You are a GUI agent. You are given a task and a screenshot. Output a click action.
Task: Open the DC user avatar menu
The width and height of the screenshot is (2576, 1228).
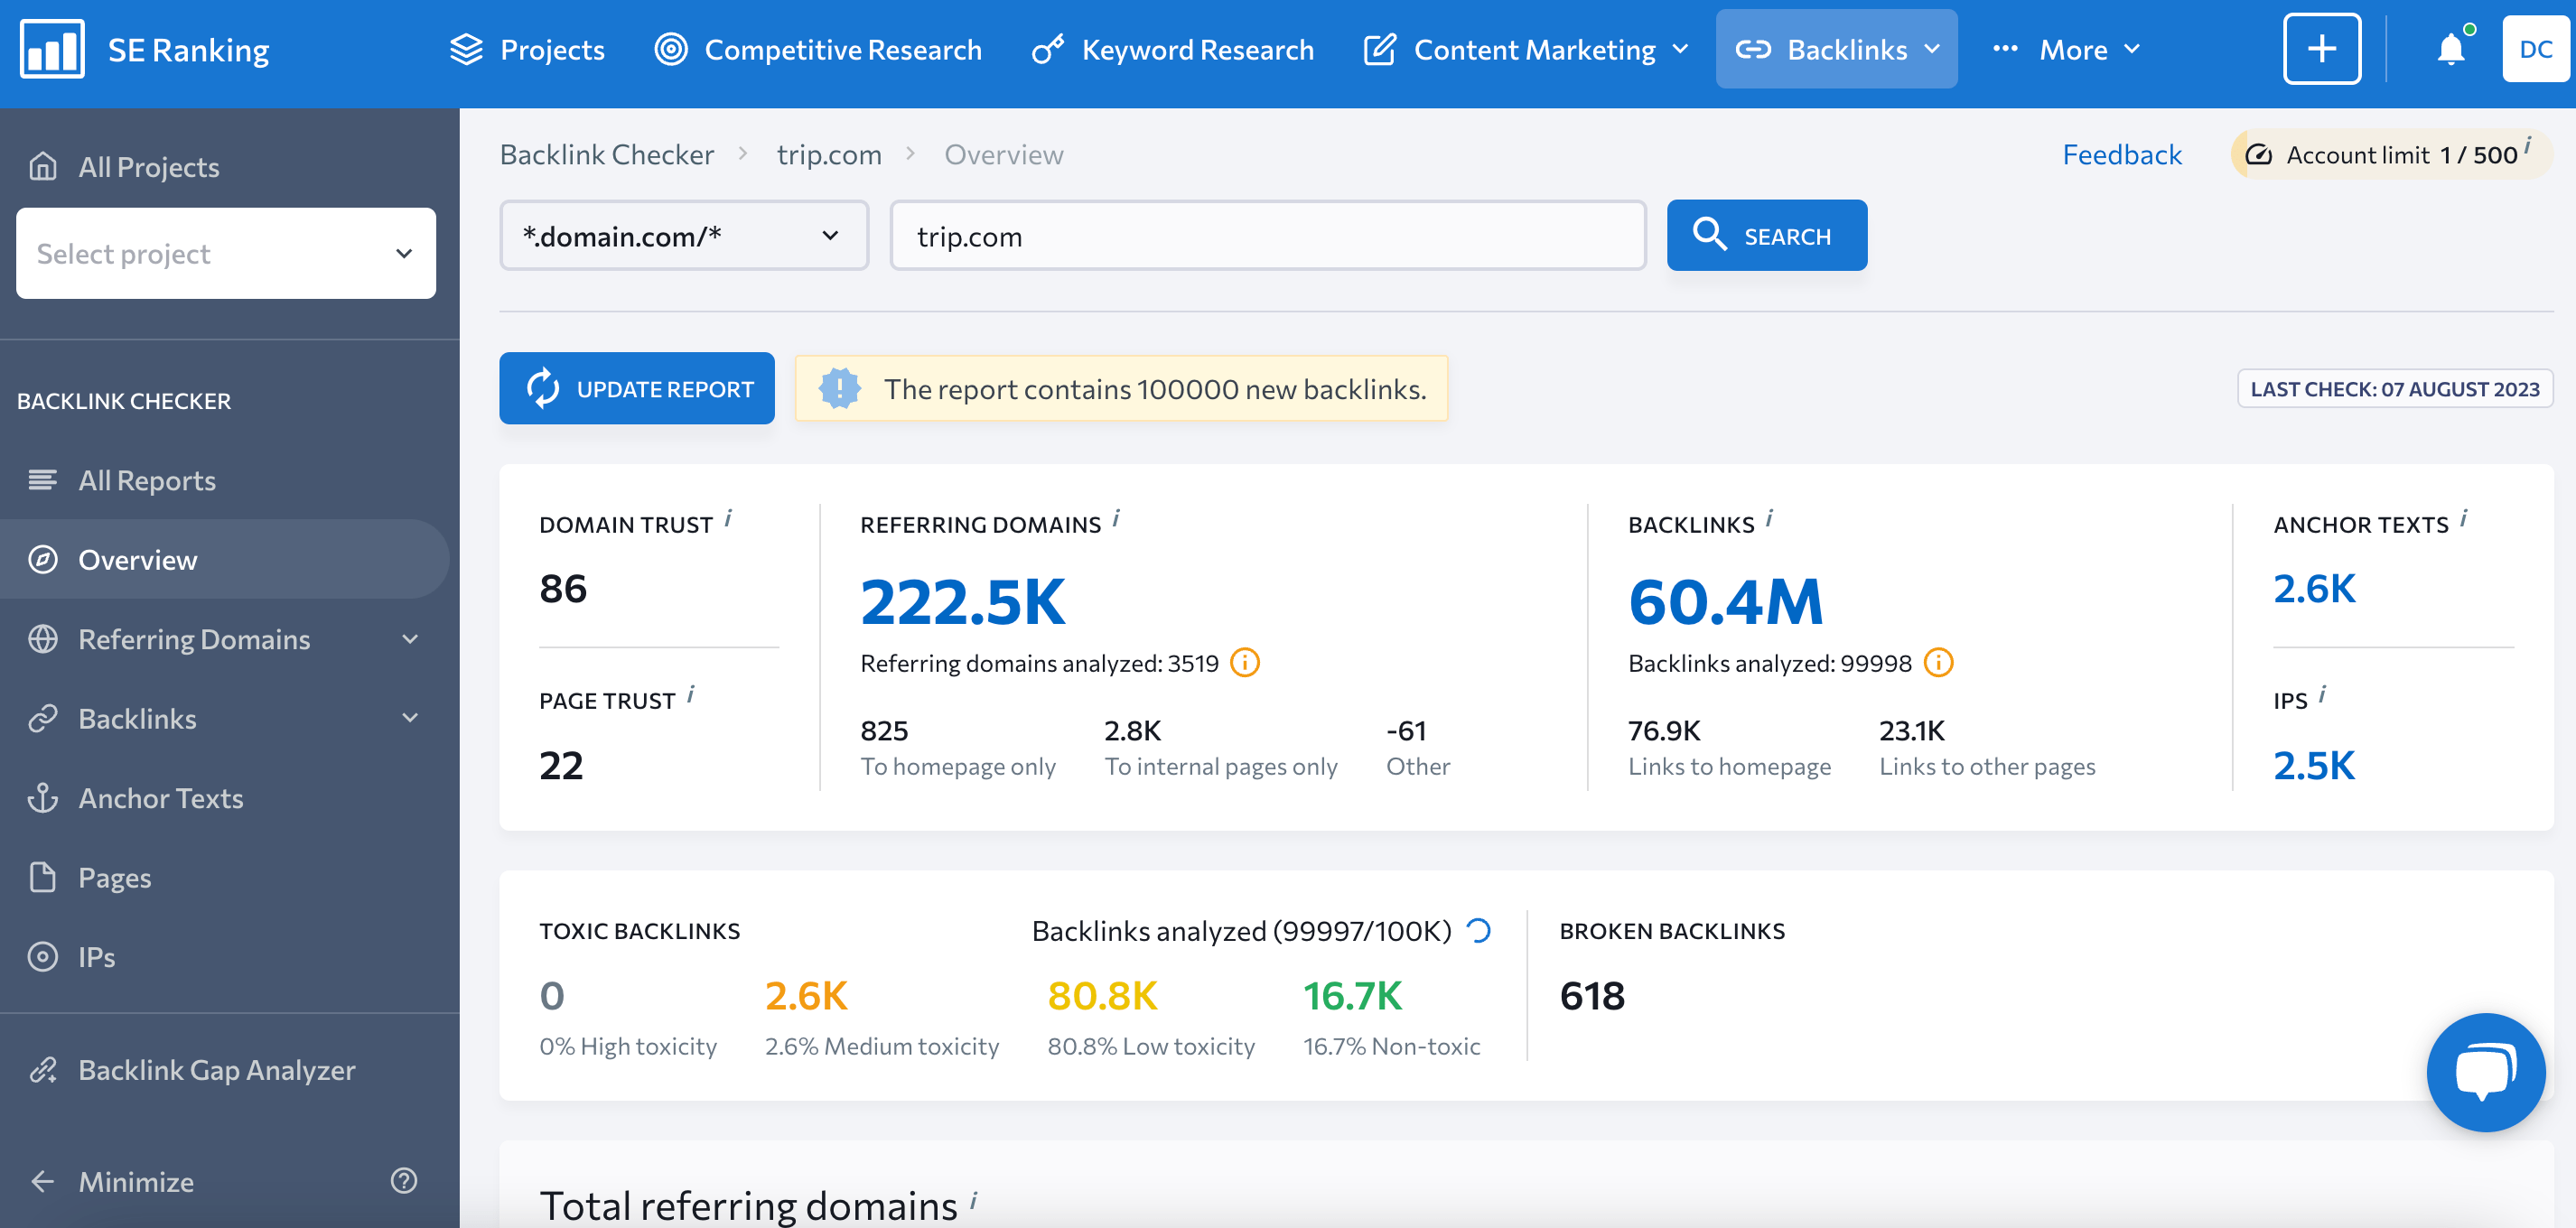2536,49
